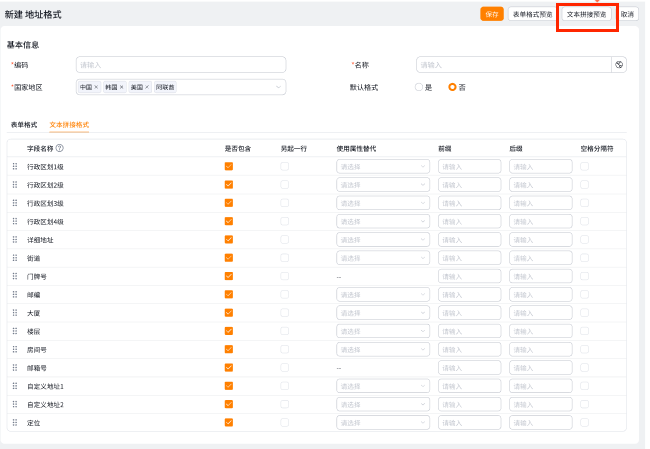This screenshot has height=449, width=650.
Task: Click drag handle icon for 邮编 row
Action: click(15, 294)
